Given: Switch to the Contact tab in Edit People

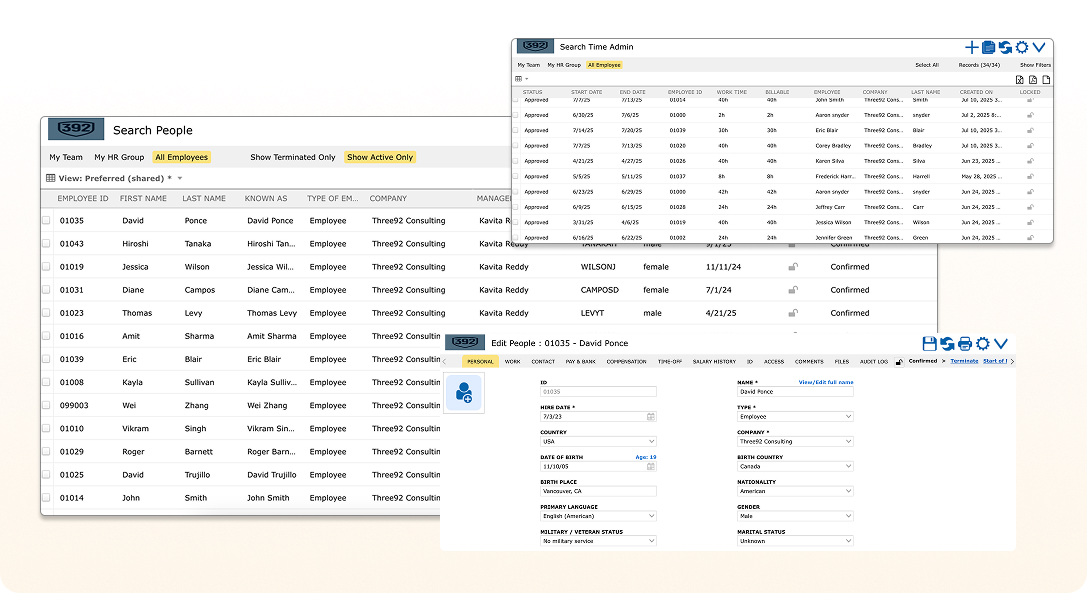Looking at the screenshot, I should click(x=543, y=361).
